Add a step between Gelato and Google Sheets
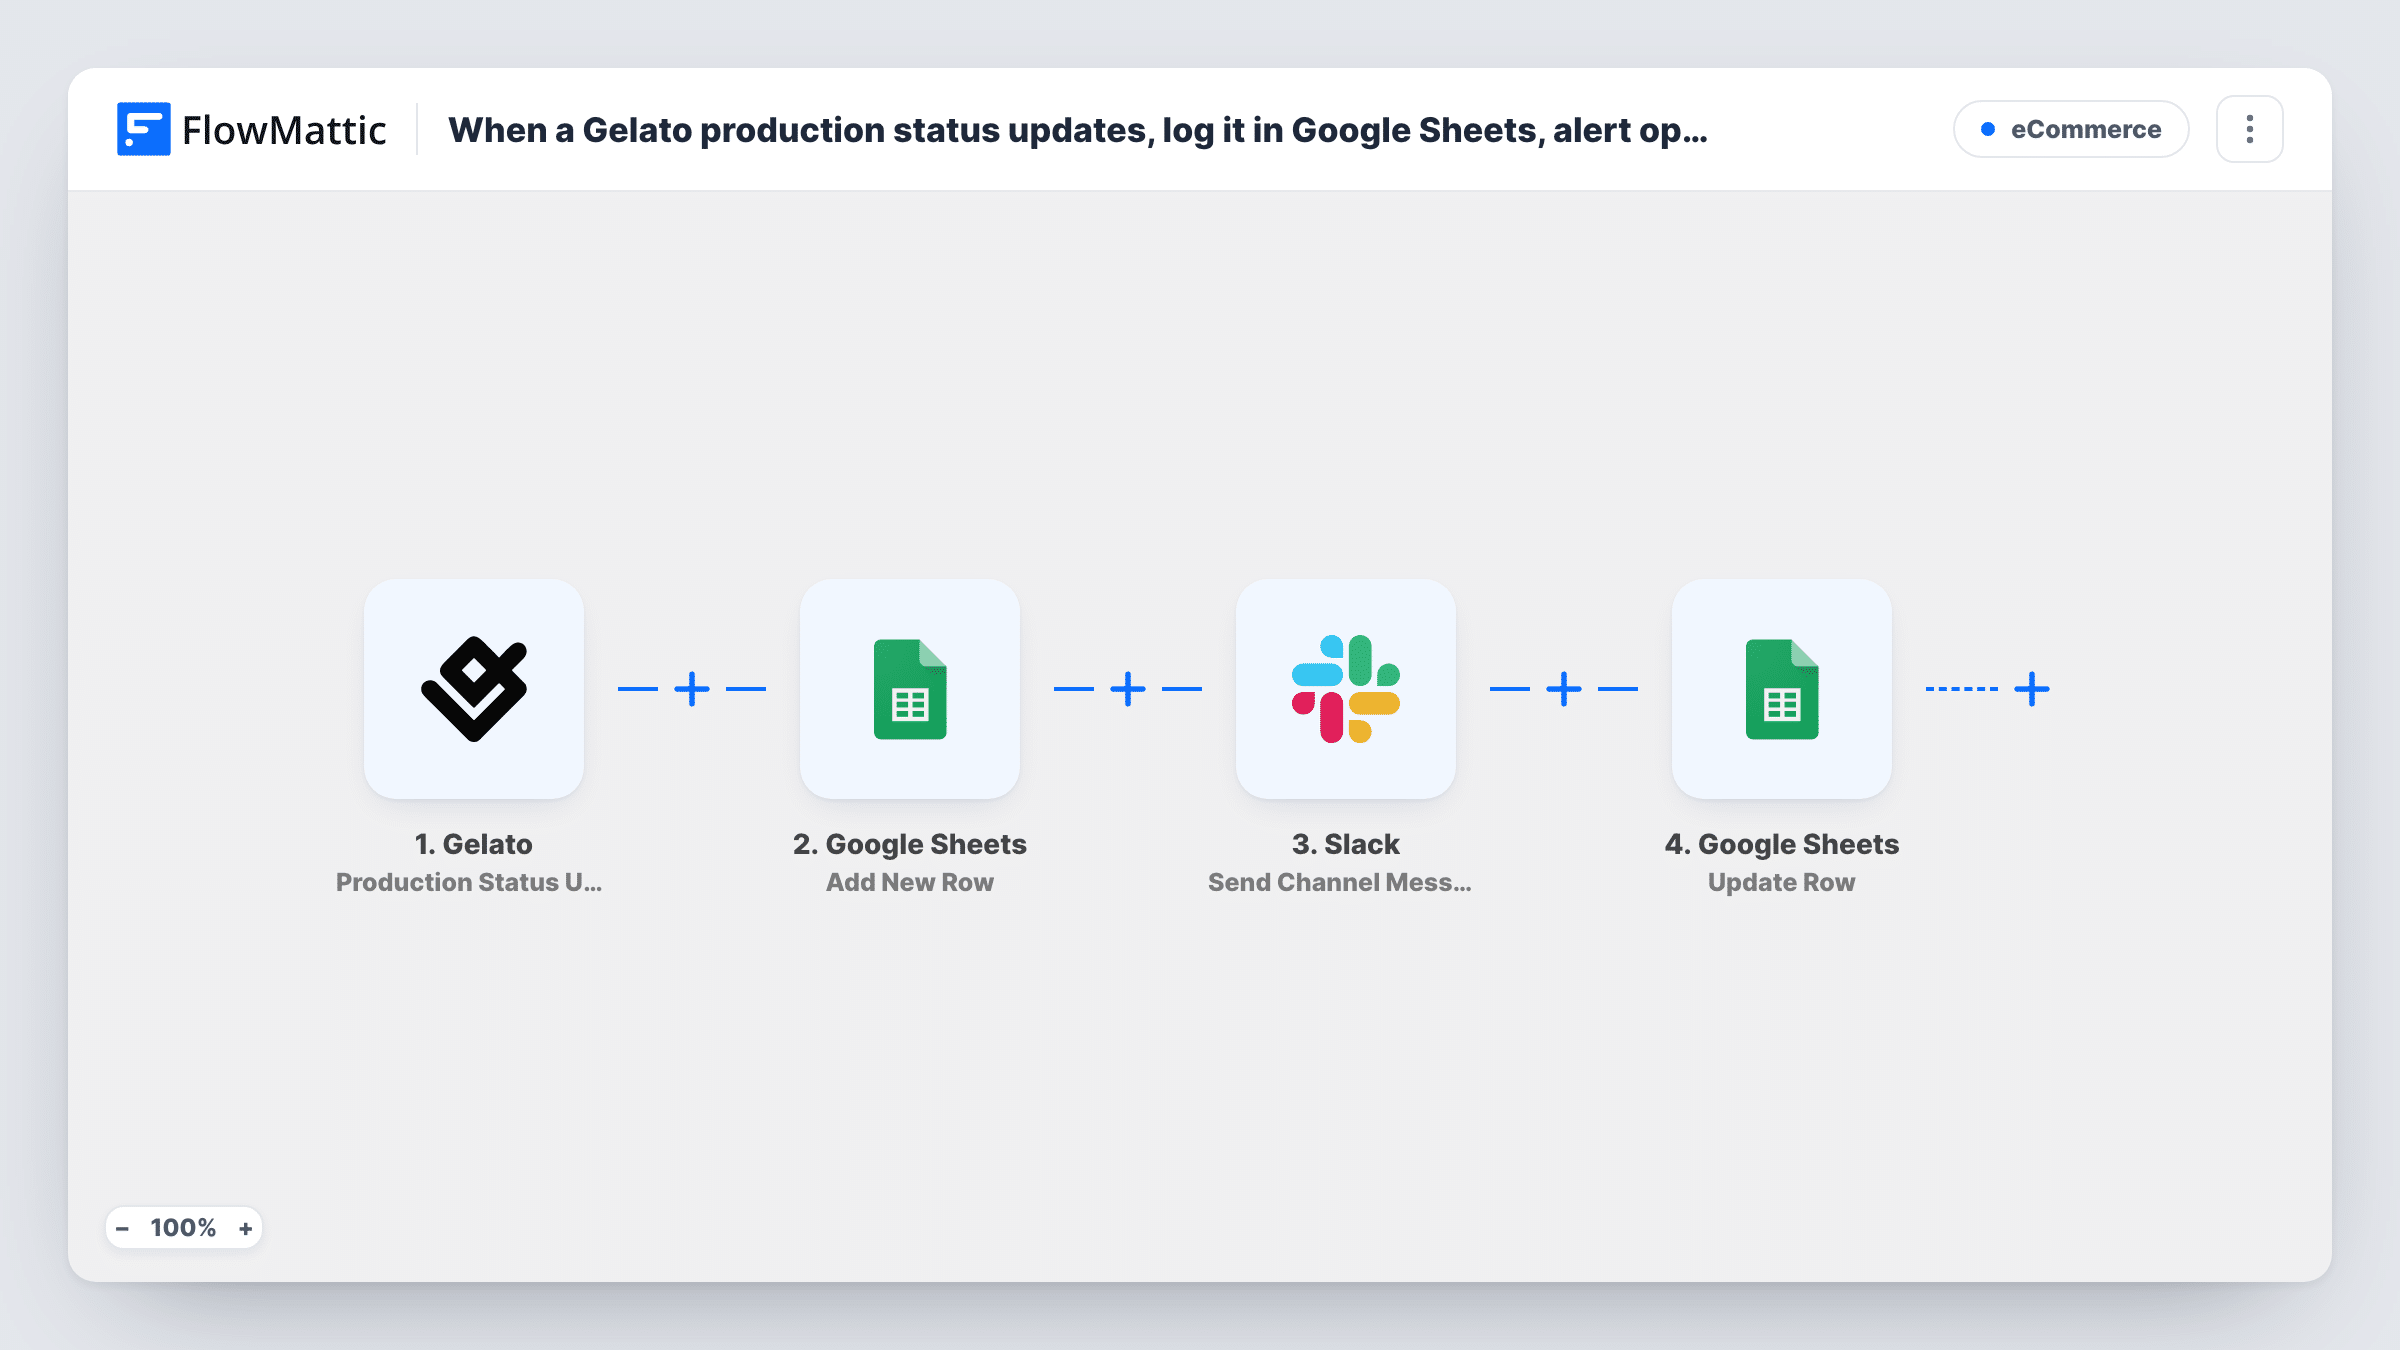The height and width of the screenshot is (1350, 2400). tap(692, 689)
